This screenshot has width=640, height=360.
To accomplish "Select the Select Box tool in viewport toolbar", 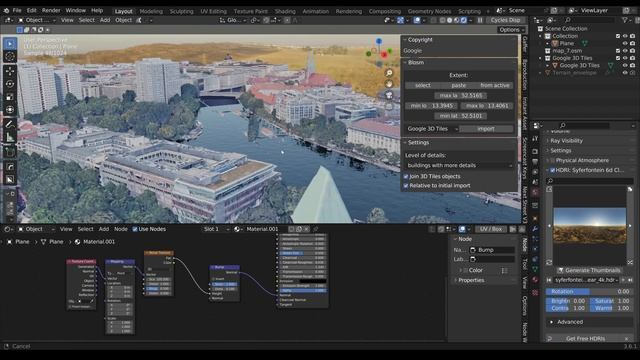I will 10,43.
